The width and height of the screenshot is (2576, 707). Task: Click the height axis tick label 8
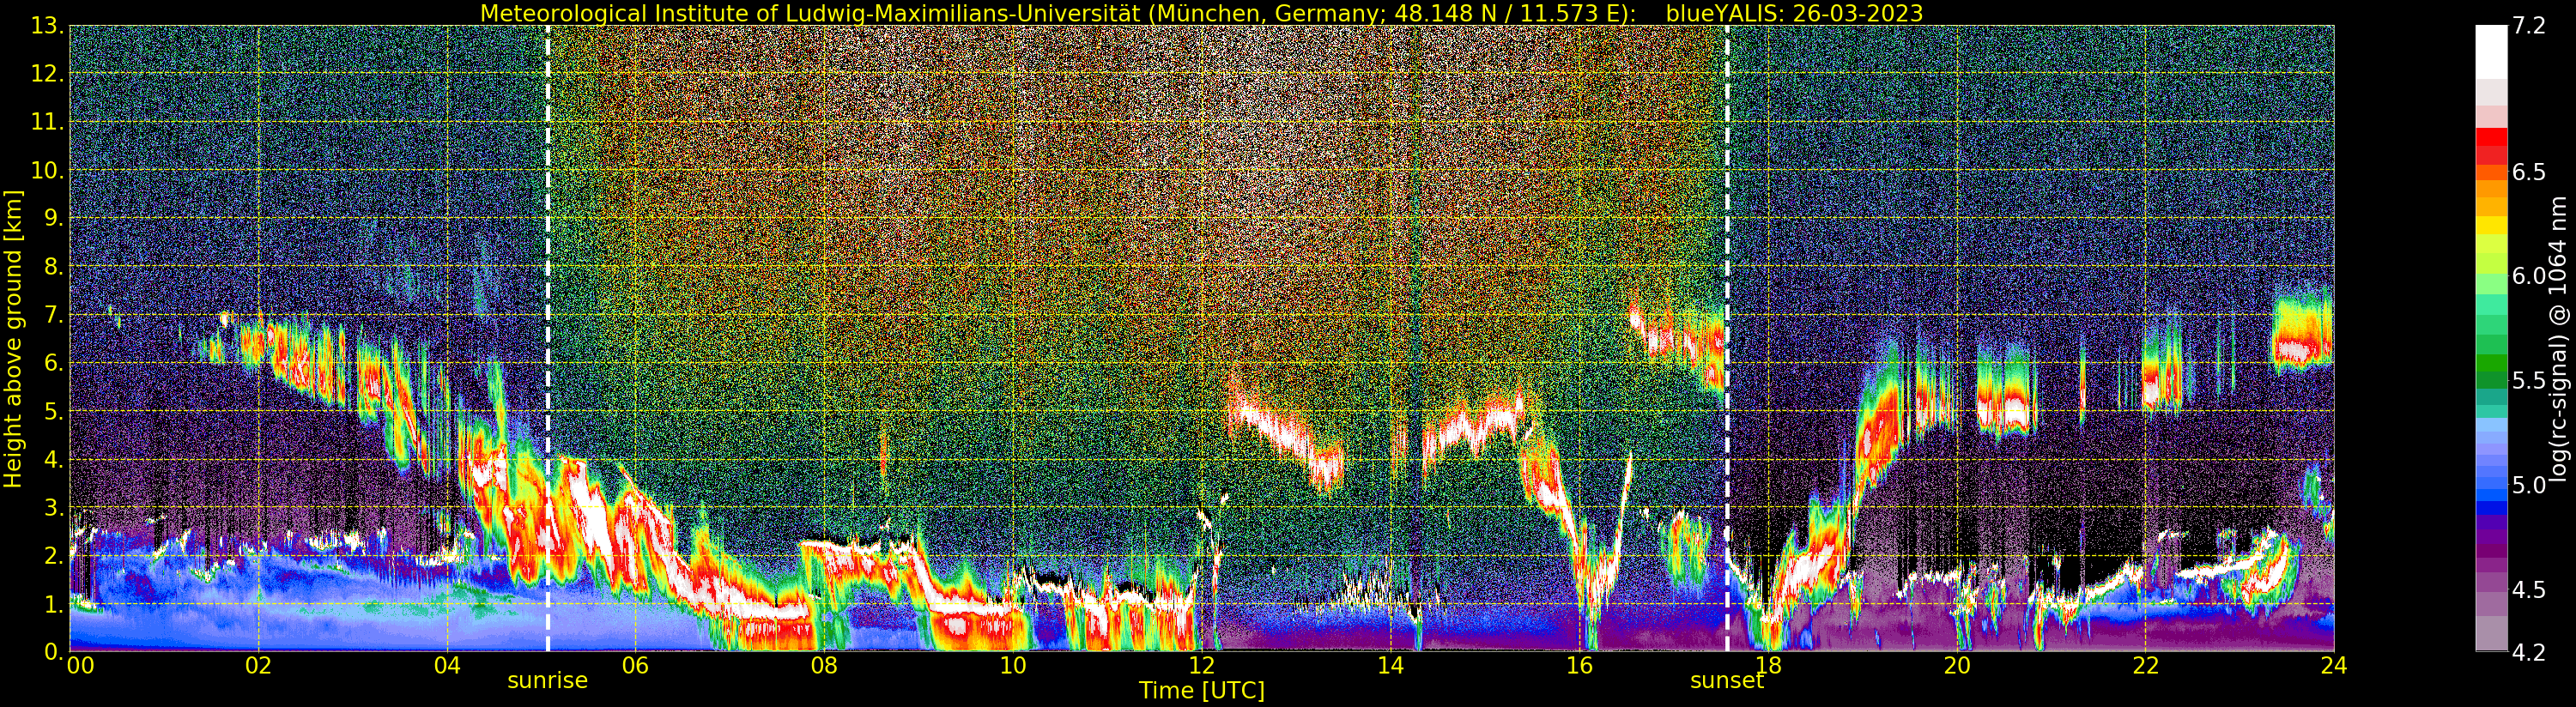54,267
